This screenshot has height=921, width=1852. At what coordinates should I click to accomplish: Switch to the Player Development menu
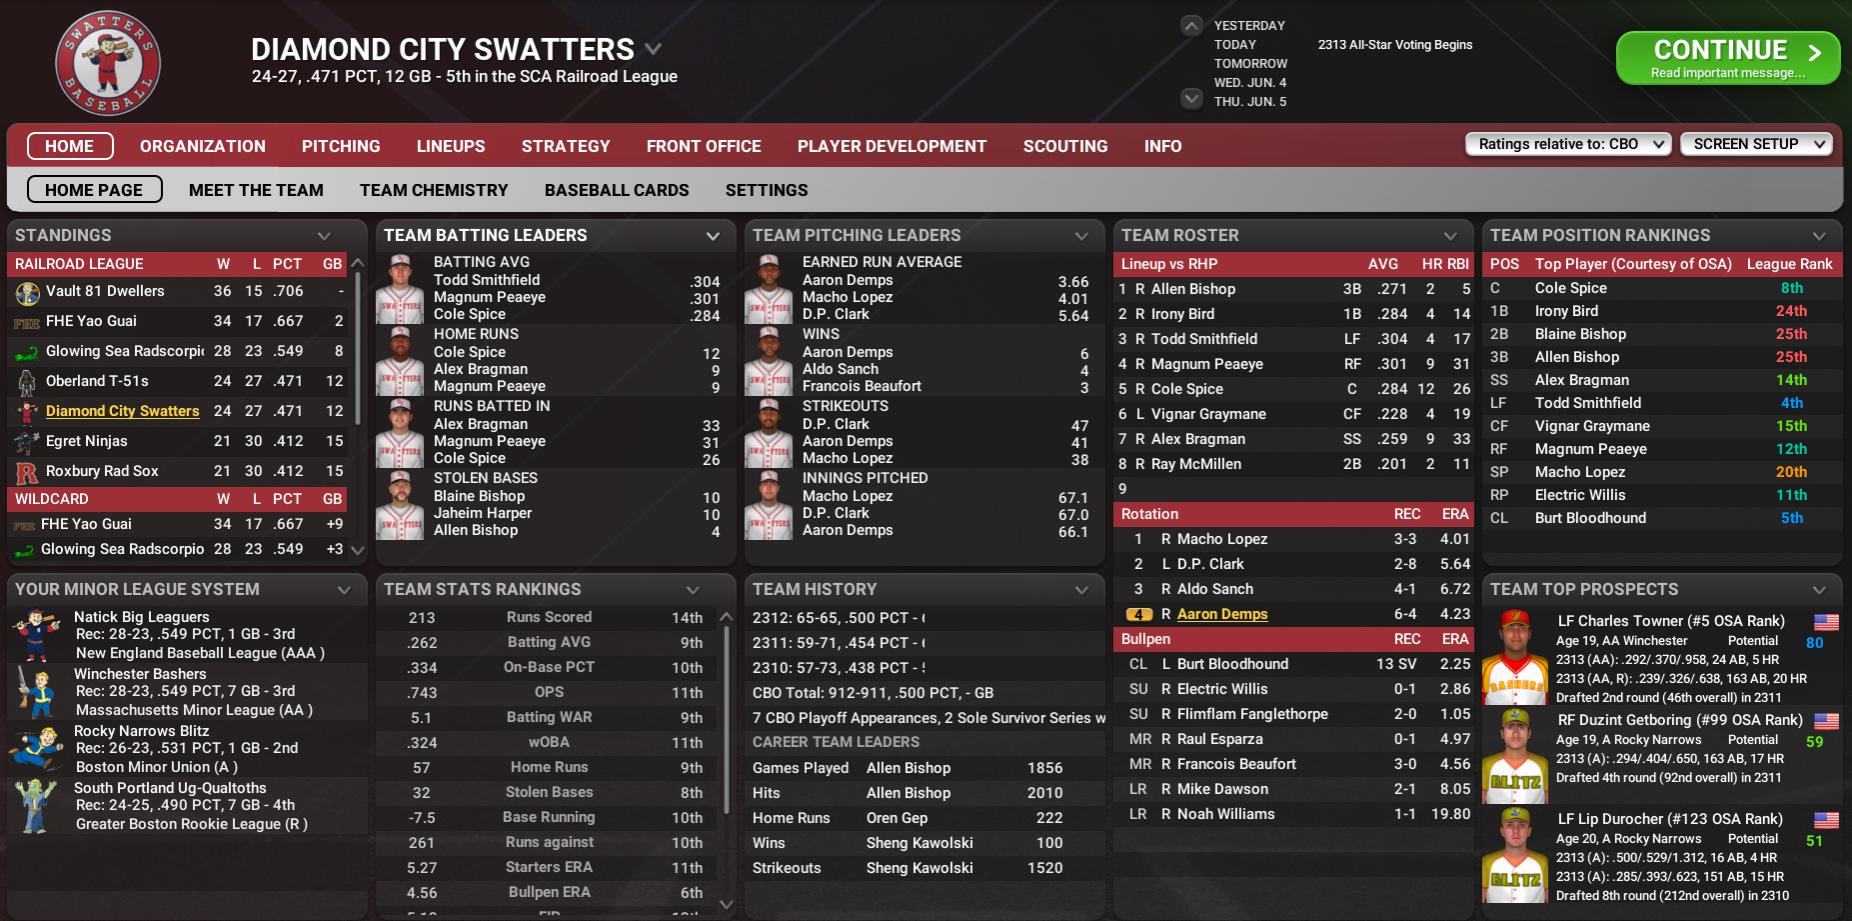[x=891, y=146]
